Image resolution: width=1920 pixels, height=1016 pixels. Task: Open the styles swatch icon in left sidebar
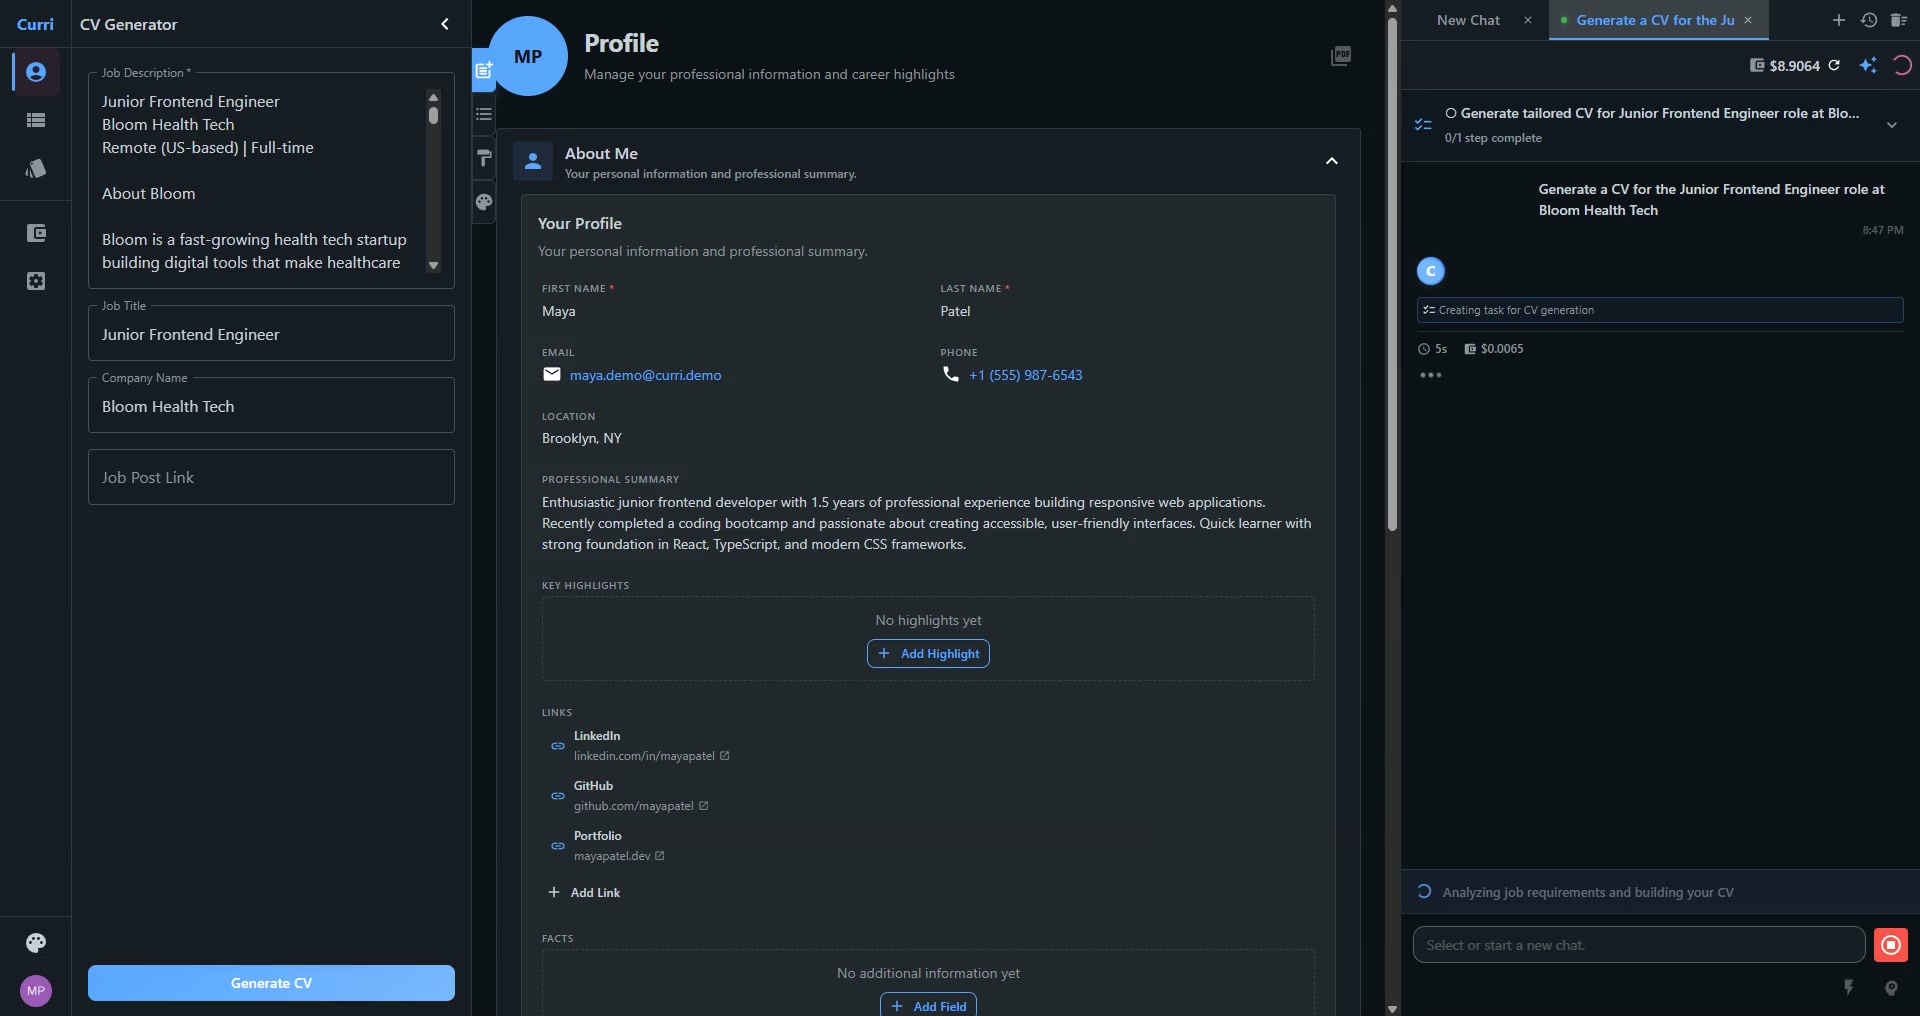click(36, 168)
